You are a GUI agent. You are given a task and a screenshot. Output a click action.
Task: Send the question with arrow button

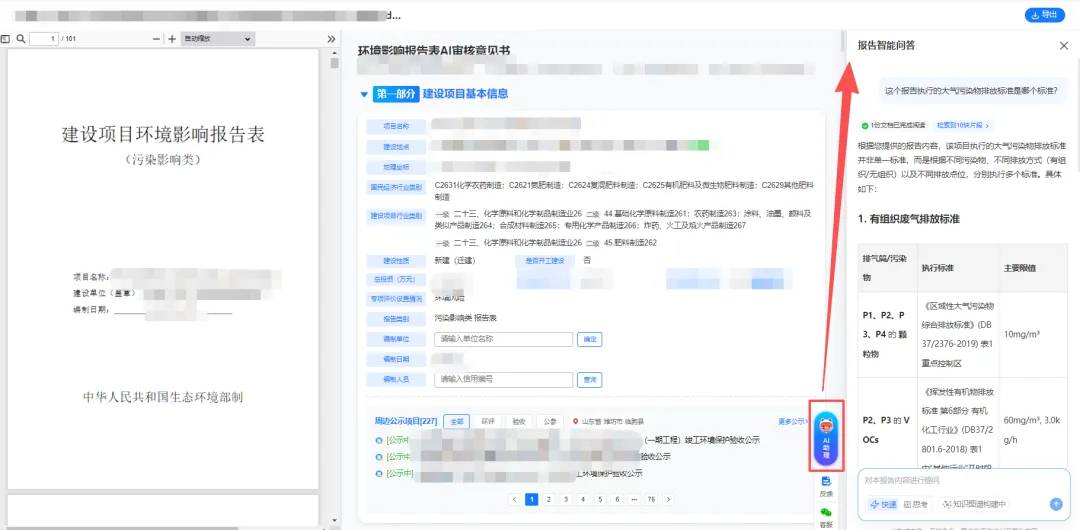point(1056,504)
